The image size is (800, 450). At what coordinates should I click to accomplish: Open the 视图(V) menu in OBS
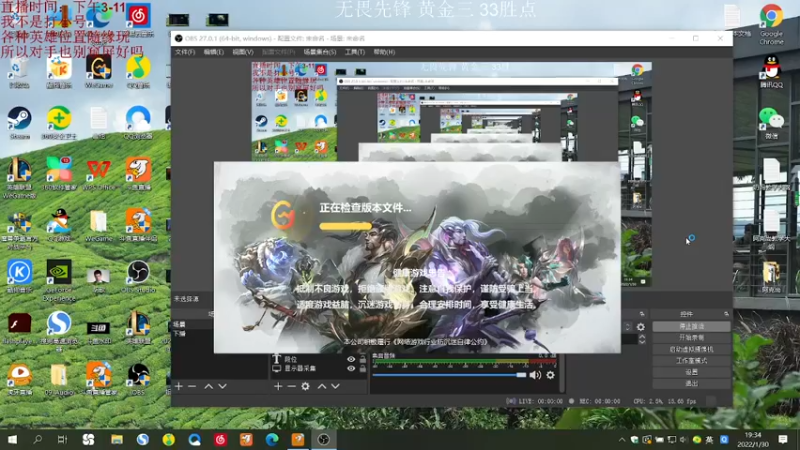point(242,52)
